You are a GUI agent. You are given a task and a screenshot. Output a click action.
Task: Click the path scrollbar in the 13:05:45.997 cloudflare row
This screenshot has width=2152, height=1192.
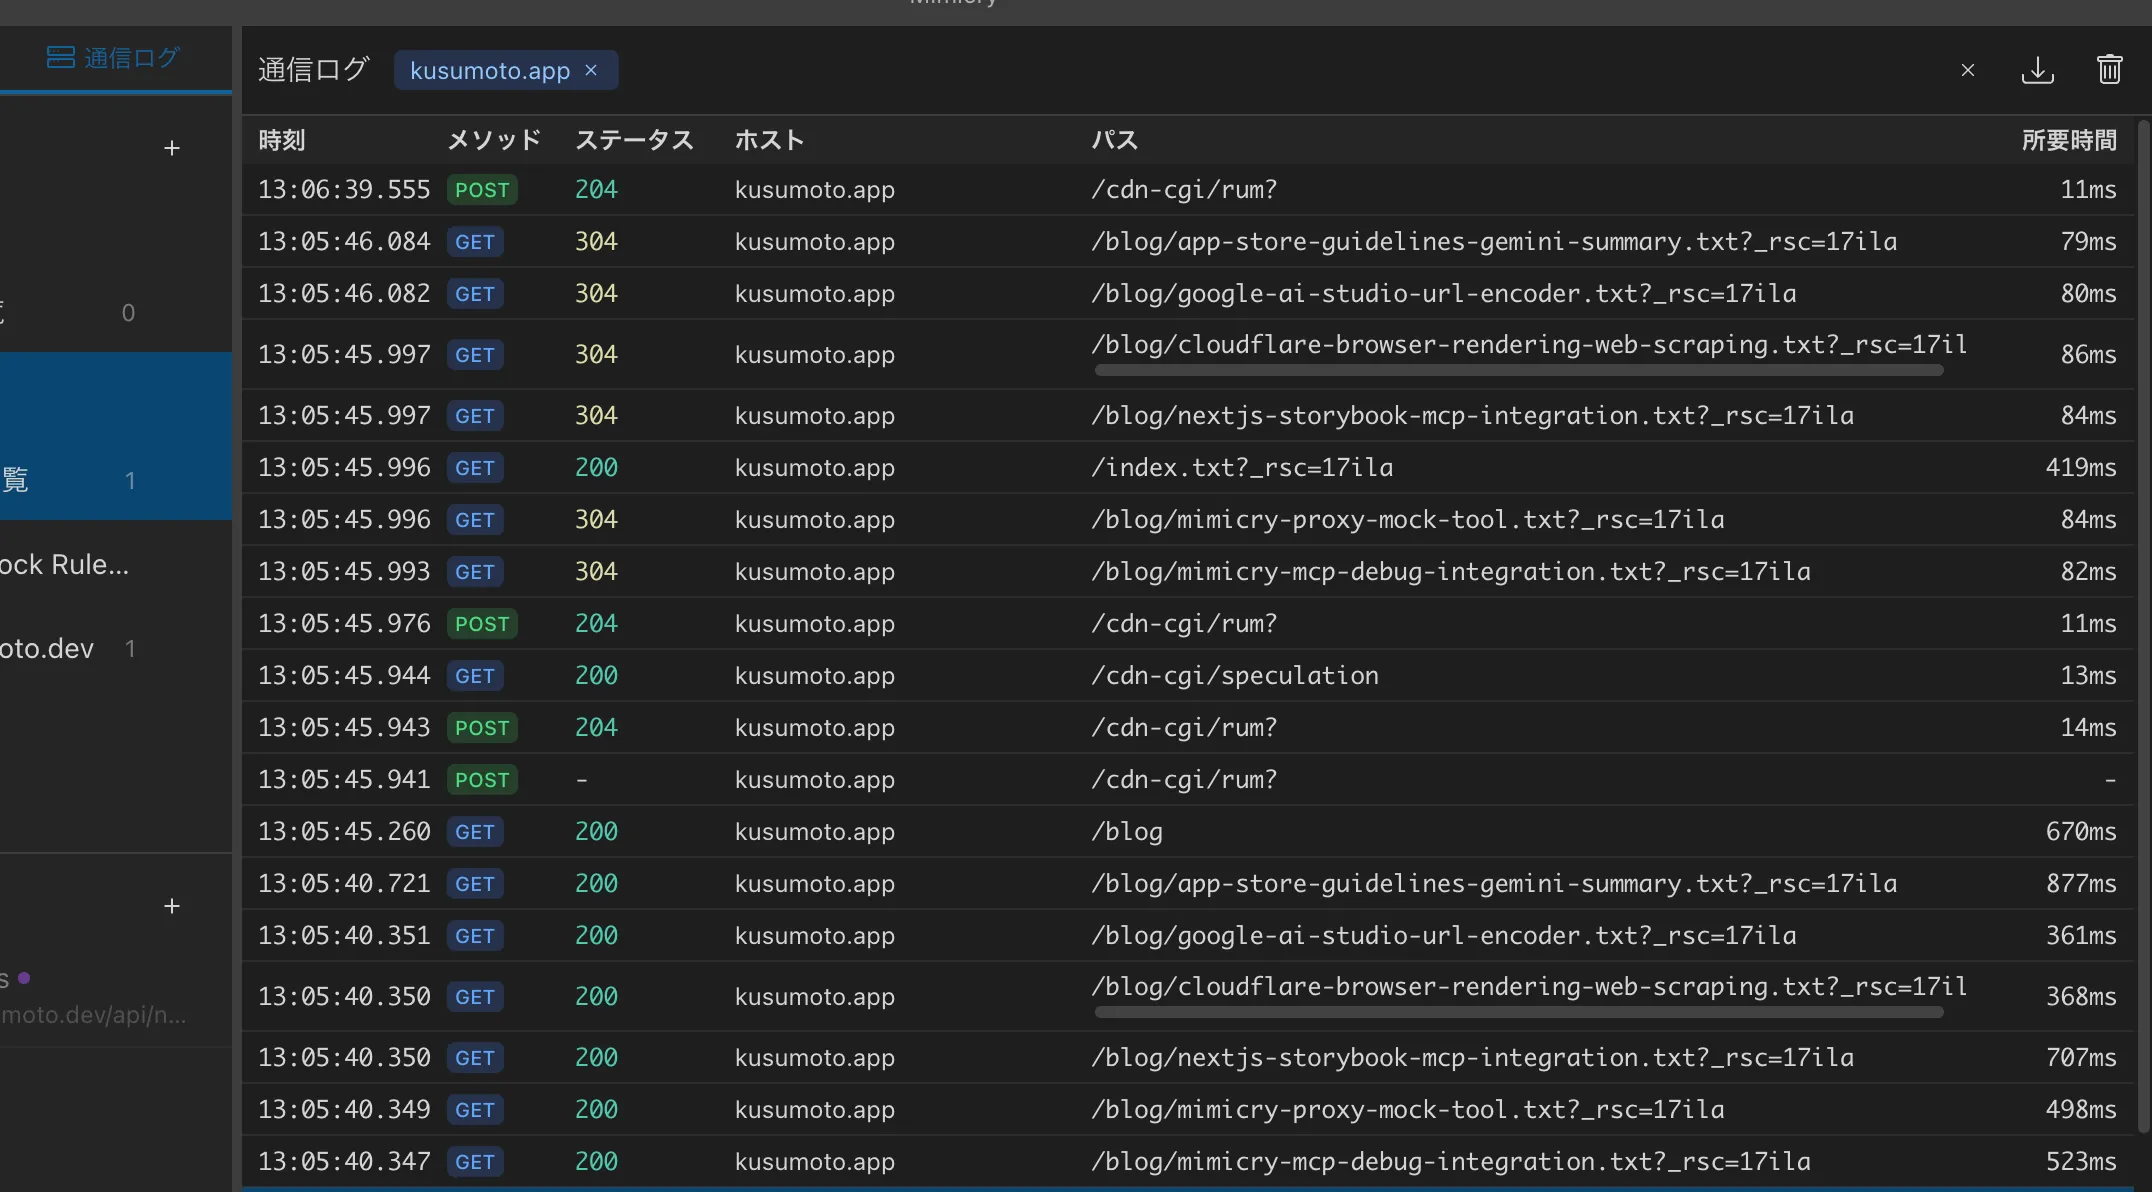click(x=1519, y=371)
